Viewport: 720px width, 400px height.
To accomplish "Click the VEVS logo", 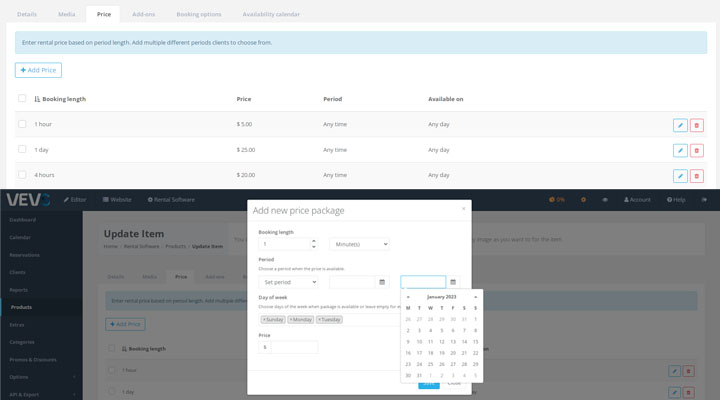I will (x=28, y=200).
